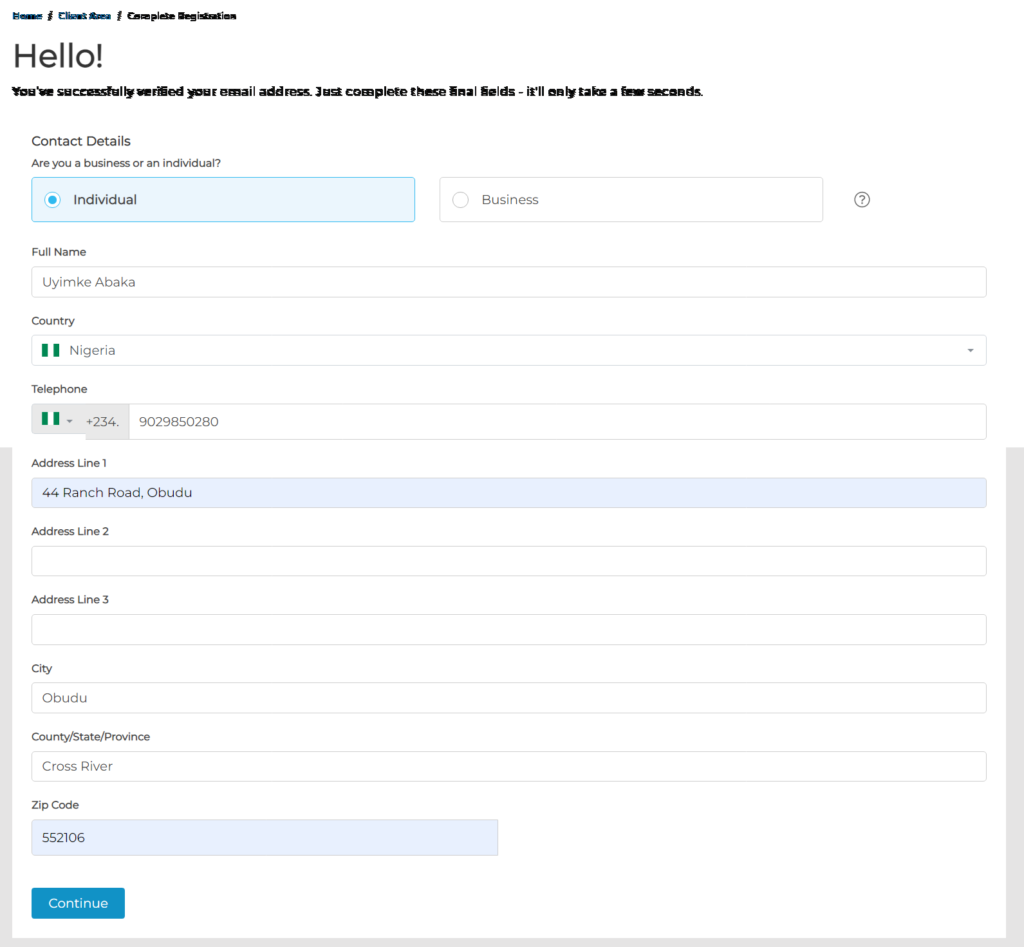Screen dimensions: 1024x947
Task: Click the City field containing Obudu
Action: coord(509,698)
